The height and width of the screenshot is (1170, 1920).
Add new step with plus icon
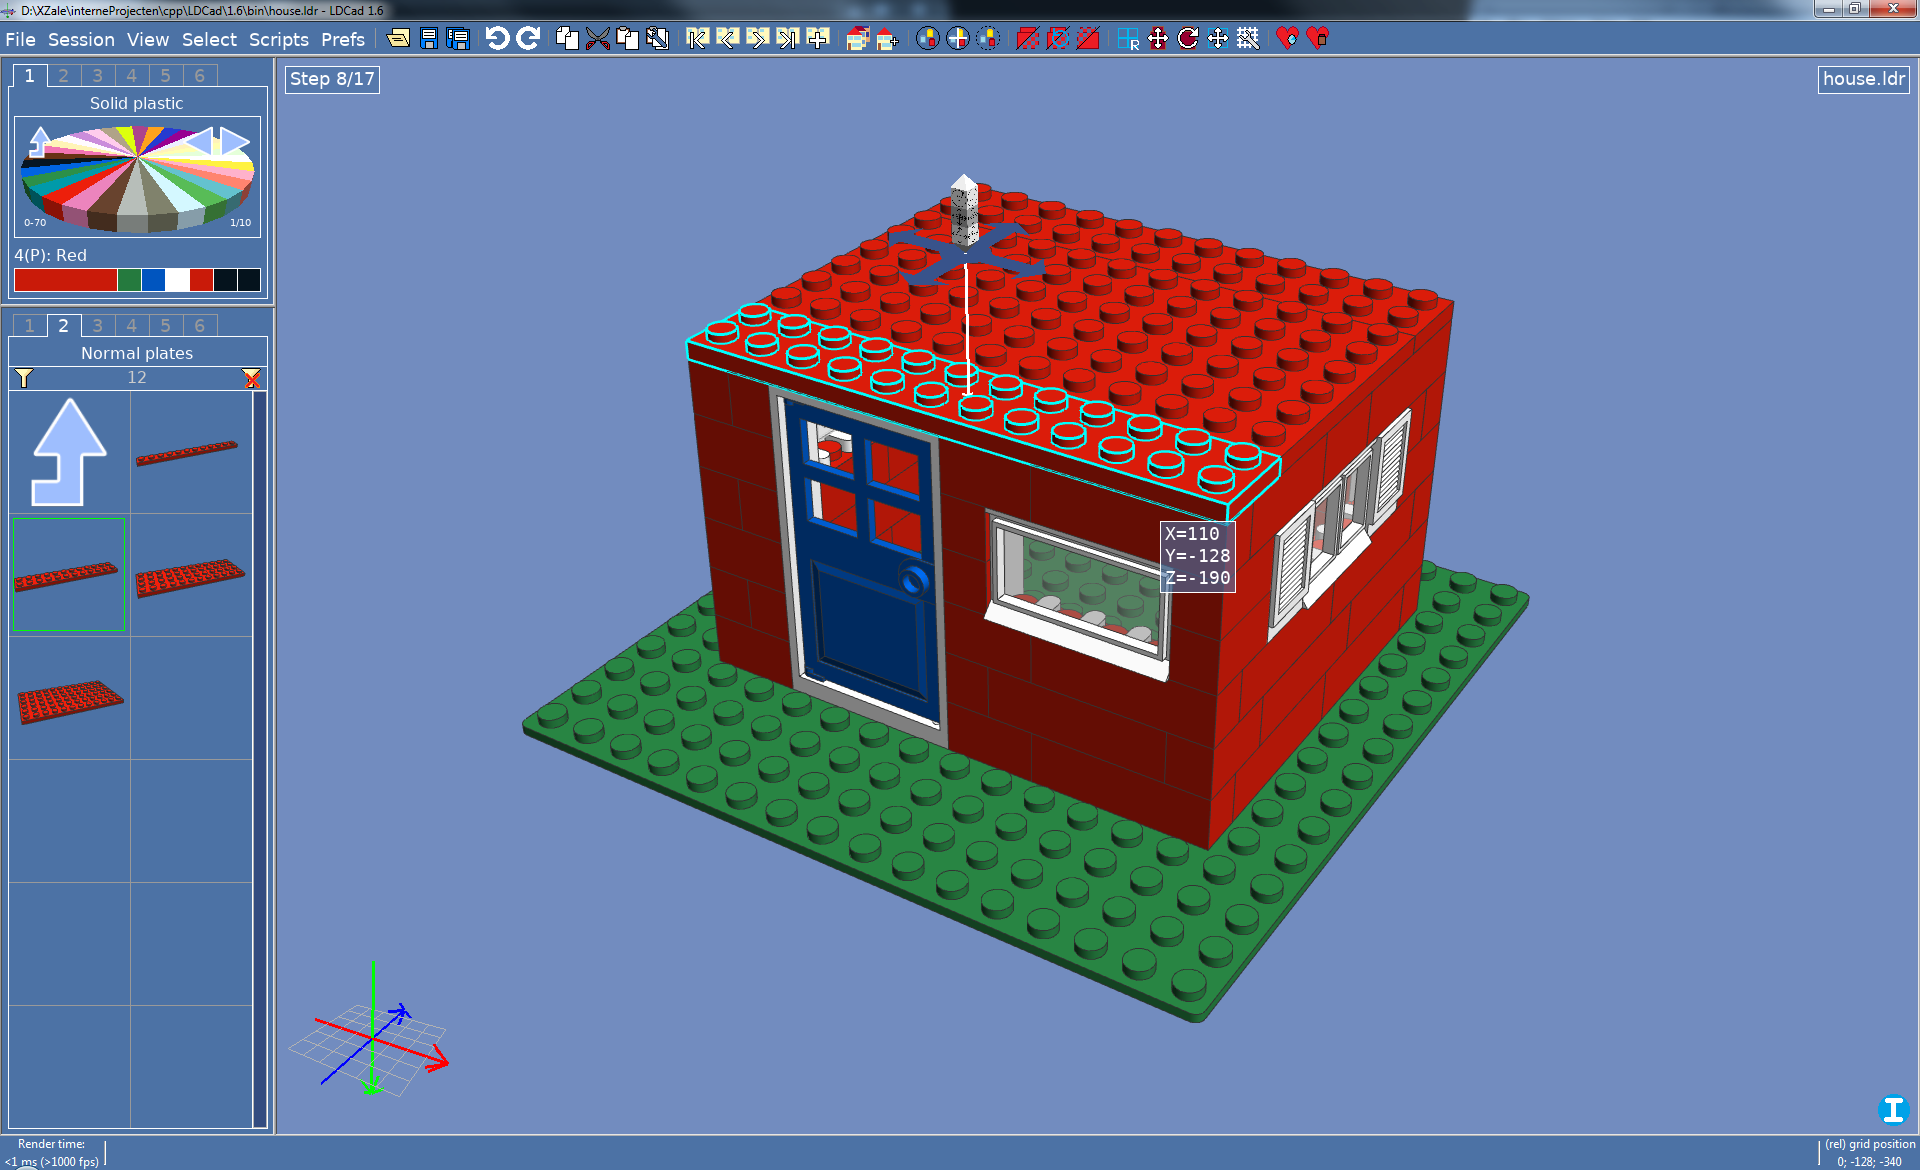(x=818, y=39)
